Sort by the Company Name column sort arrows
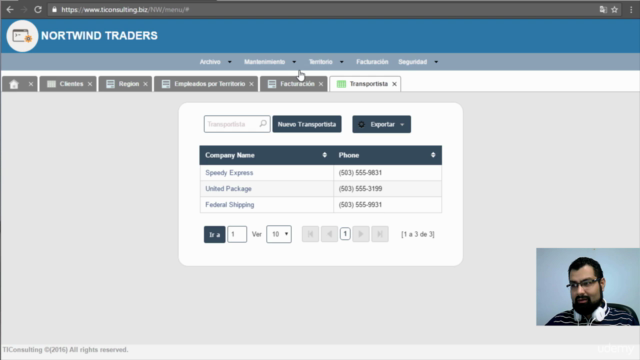Viewport: 640px width, 360px height. tap(324, 155)
